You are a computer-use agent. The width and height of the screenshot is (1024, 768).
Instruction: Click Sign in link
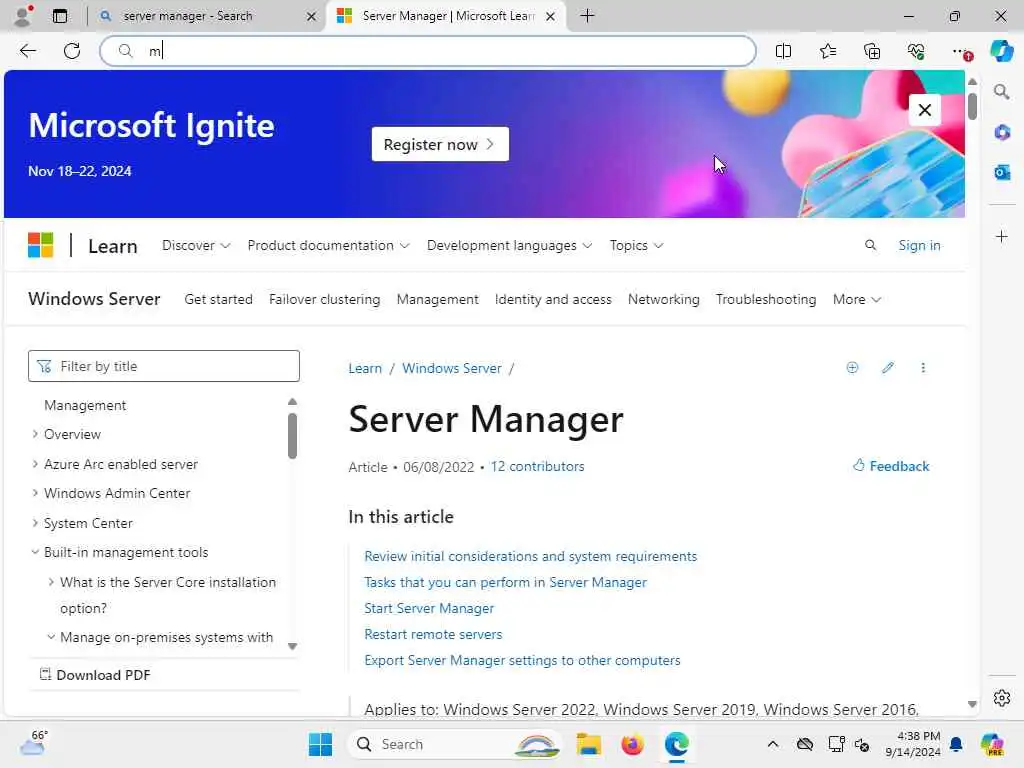(x=919, y=246)
